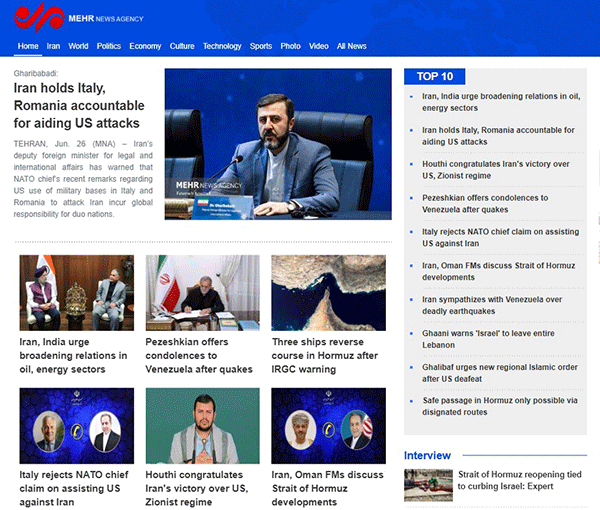
Task: Open the Home menu tab
Action: click(x=28, y=46)
